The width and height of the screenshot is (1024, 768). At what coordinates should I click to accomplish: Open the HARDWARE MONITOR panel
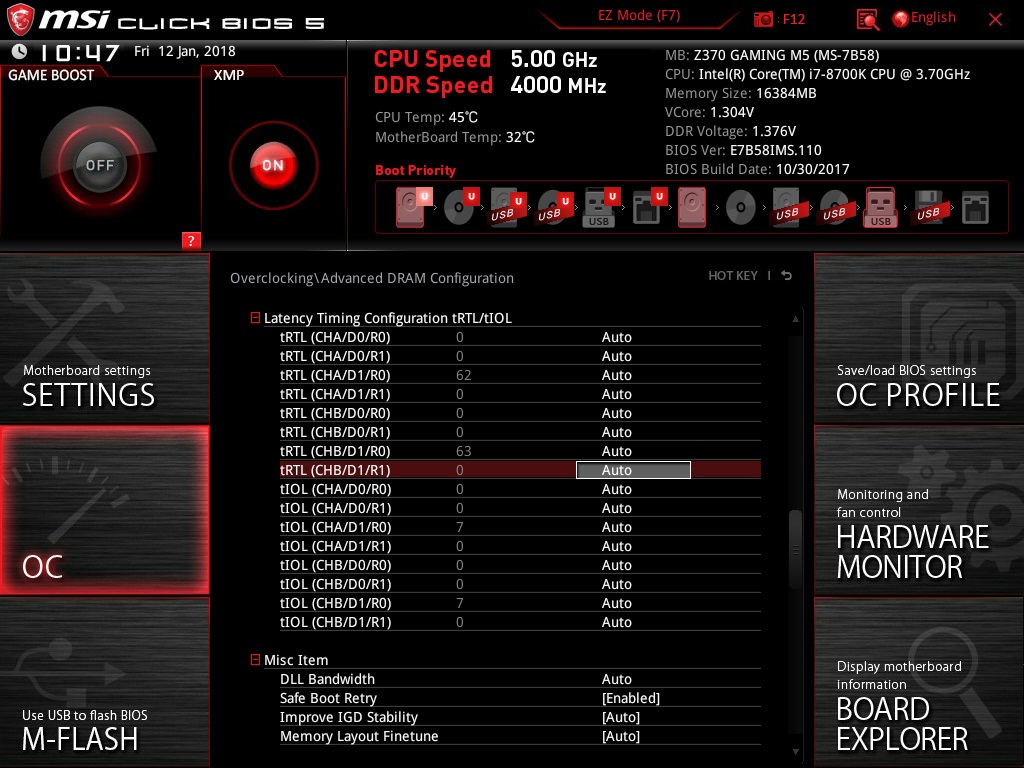pyautogui.click(x=919, y=510)
